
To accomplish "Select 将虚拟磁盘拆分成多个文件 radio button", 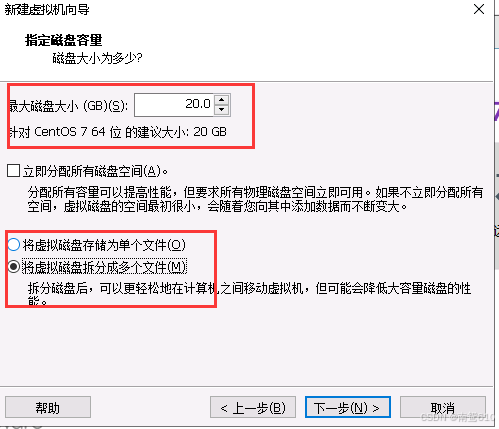I will click(x=14, y=267).
